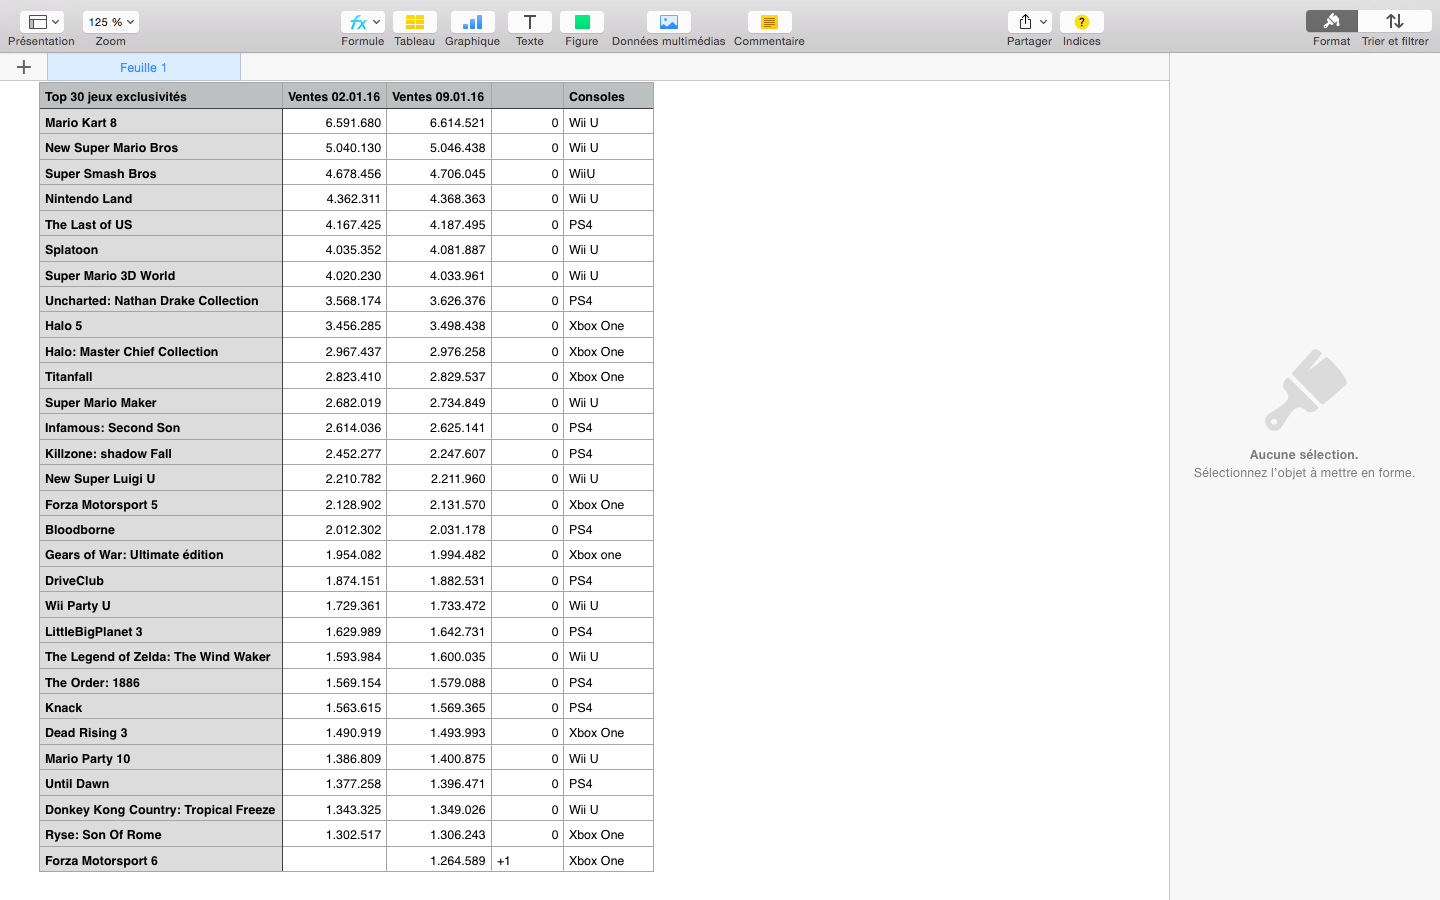Select the Nintendo Land cell
The width and height of the screenshot is (1440, 900).
[161, 198]
